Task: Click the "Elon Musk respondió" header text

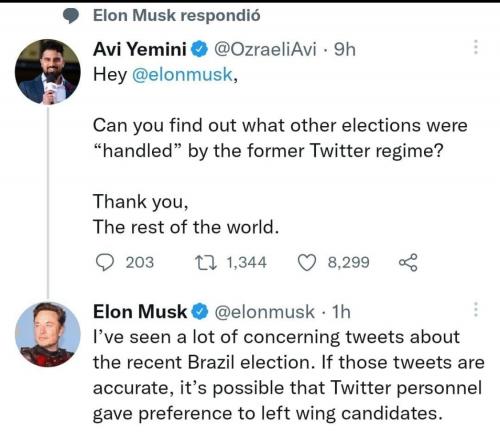Action: pyautogui.click(x=177, y=15)
